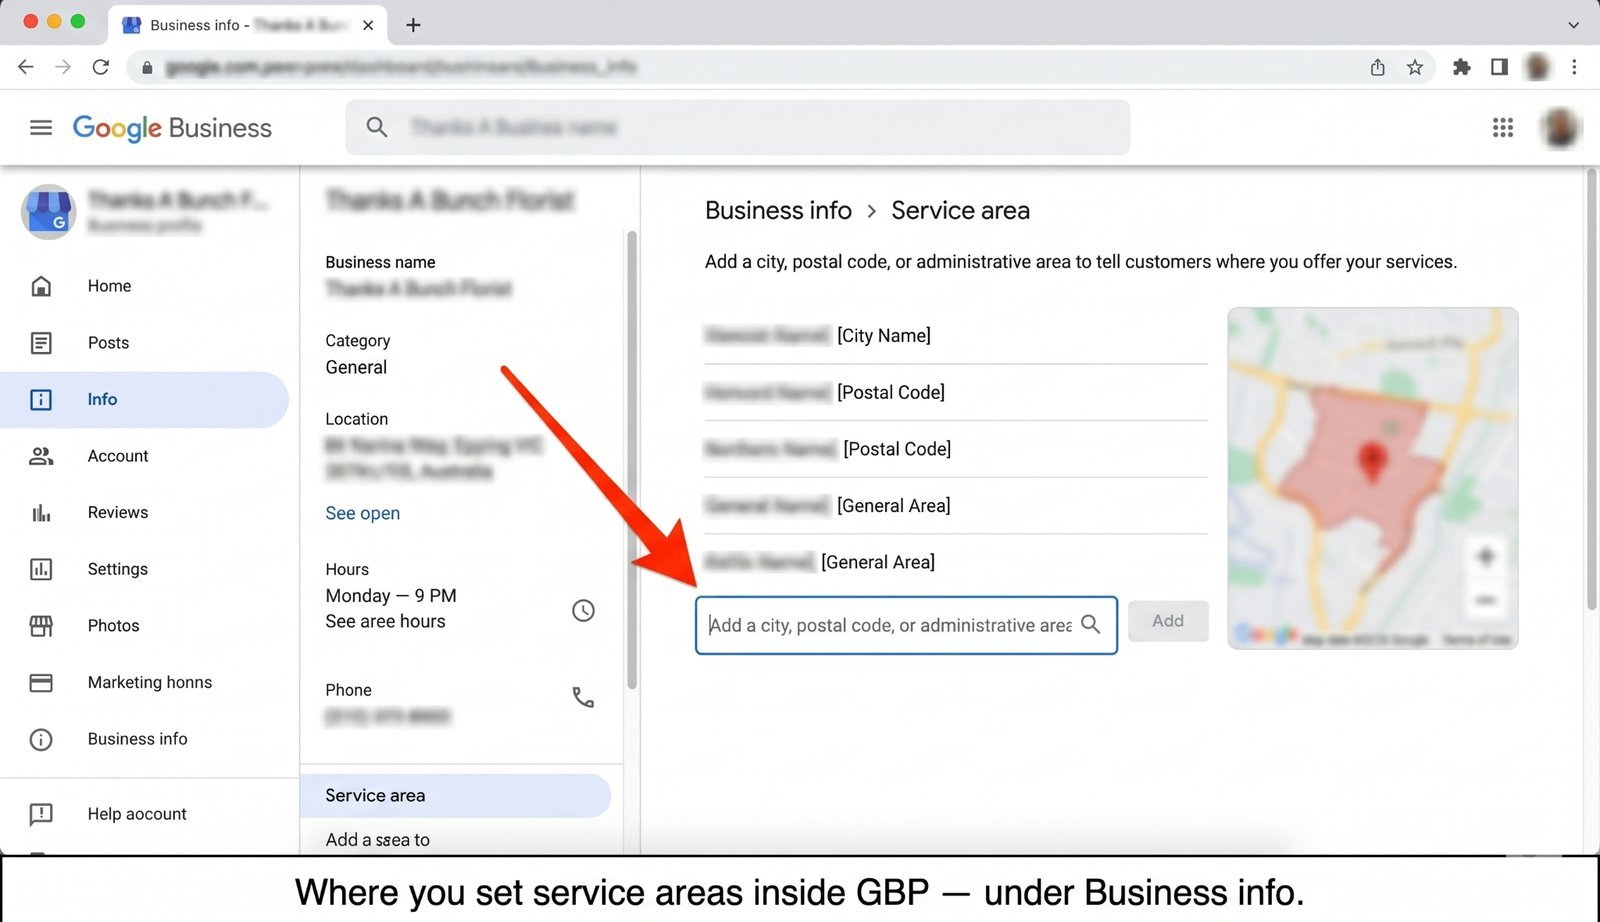Open the hamburger main menu

[x=41, y=128]
